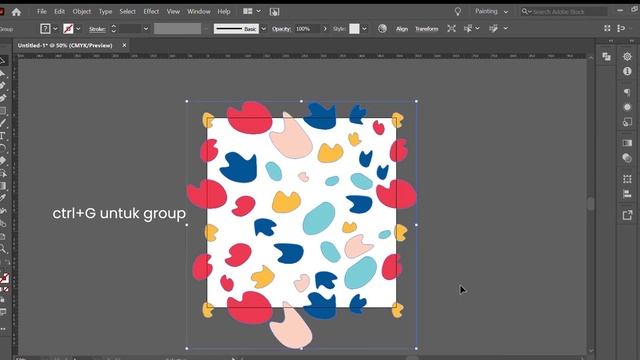Open the Gradient panel icon
Screen dimensions: 640x360
coord(627,143)
